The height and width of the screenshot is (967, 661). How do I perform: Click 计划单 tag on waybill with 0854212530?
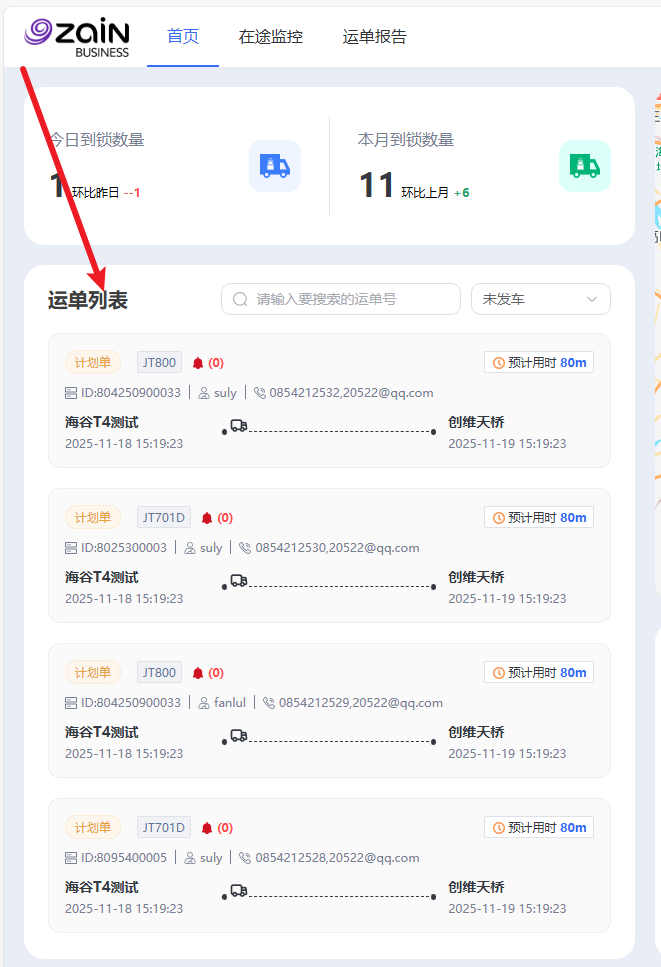(x=93, y=518)
